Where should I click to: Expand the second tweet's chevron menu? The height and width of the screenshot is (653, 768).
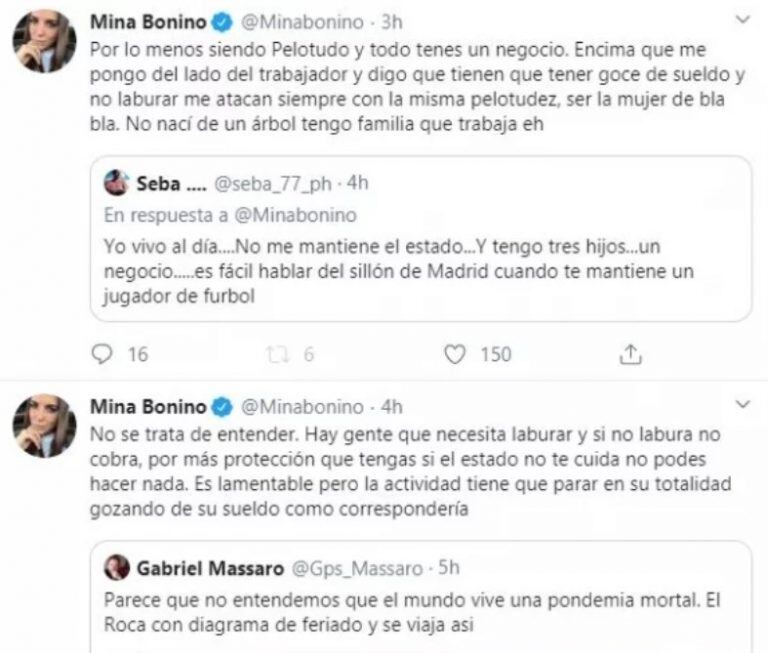742,404
